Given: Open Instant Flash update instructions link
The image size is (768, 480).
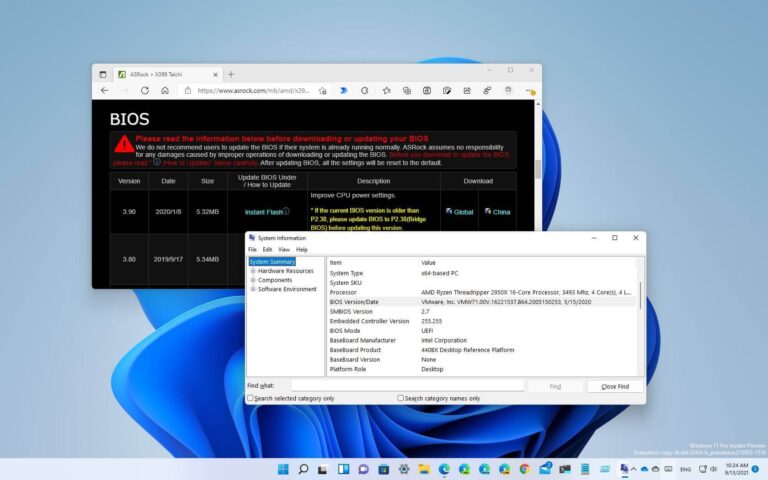Looking at the screenshot, I should [264, 212].
